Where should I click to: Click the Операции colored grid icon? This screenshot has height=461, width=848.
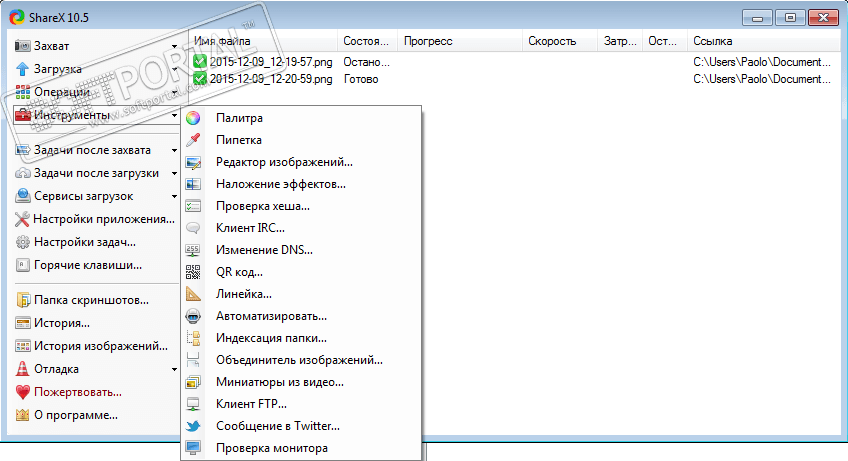pos(23,92)
